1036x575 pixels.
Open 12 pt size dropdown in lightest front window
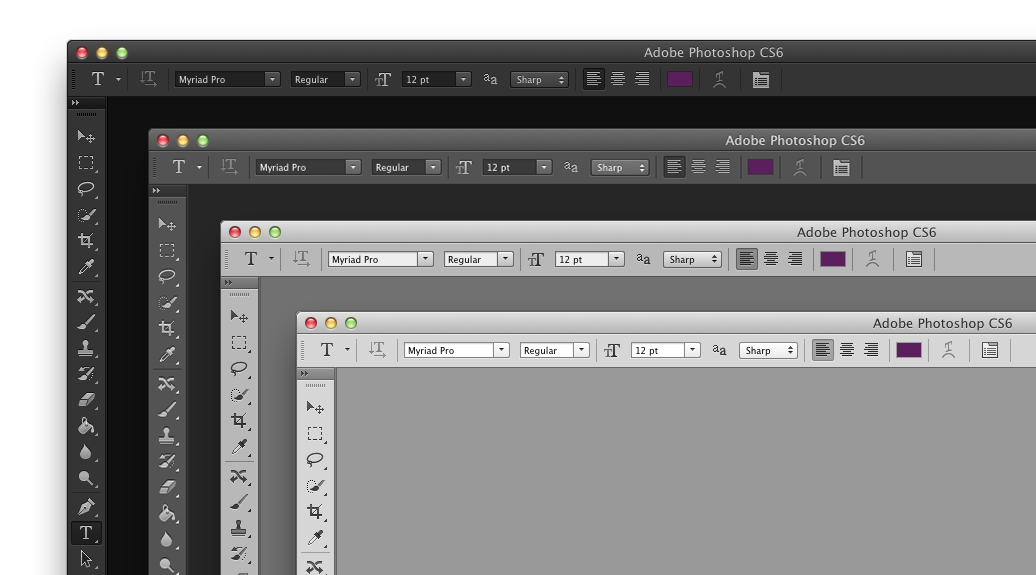(x=692, y=350)
